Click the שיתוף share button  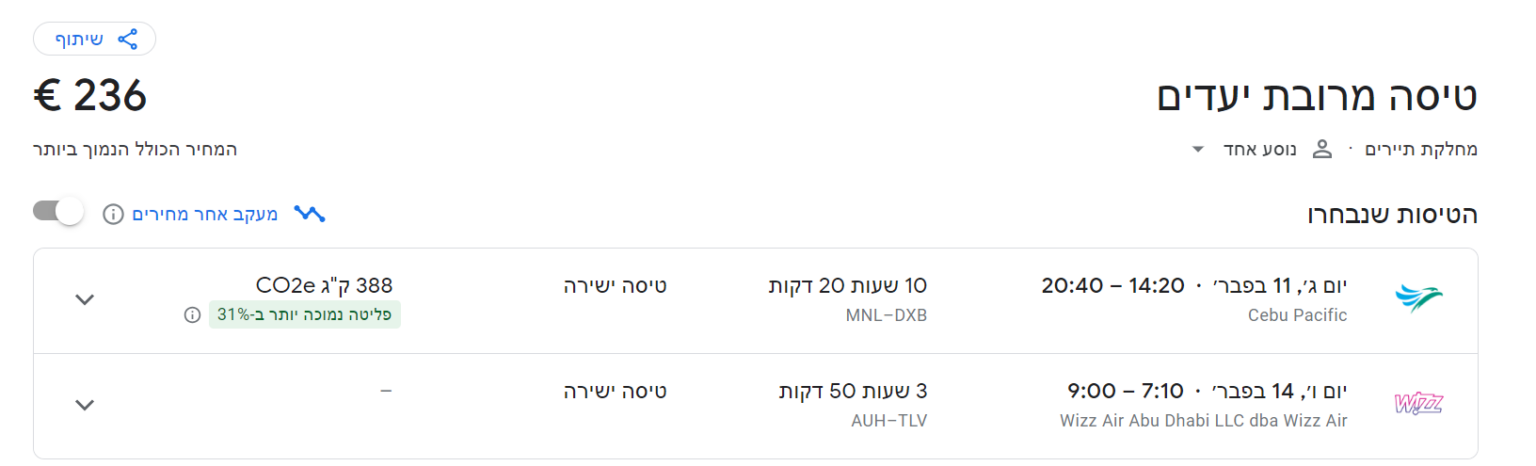point(95,39)
